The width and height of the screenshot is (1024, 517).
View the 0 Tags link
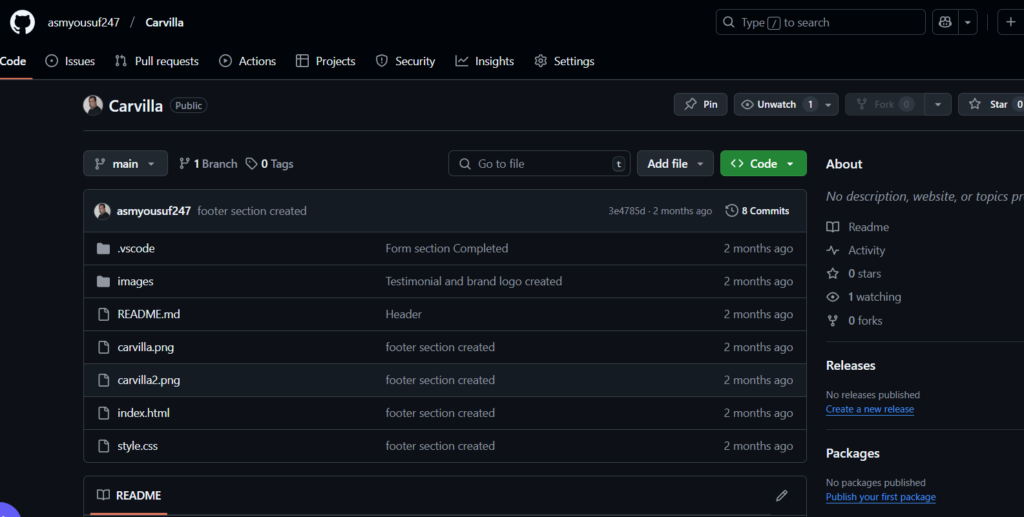coord(269,164)
